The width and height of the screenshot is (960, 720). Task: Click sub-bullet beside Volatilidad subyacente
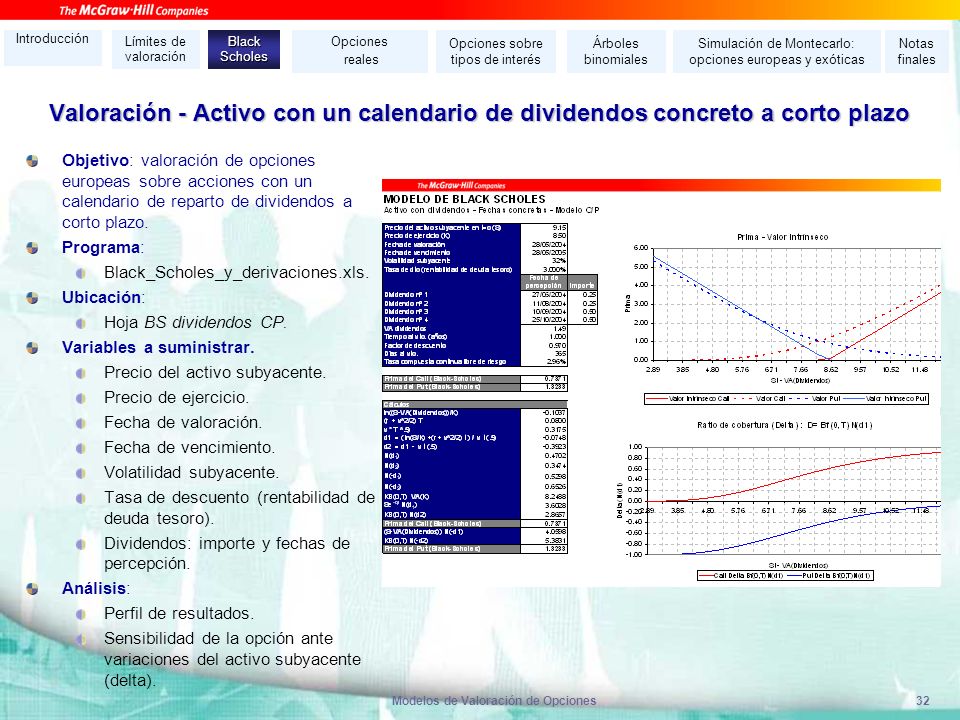click(81, 473)
